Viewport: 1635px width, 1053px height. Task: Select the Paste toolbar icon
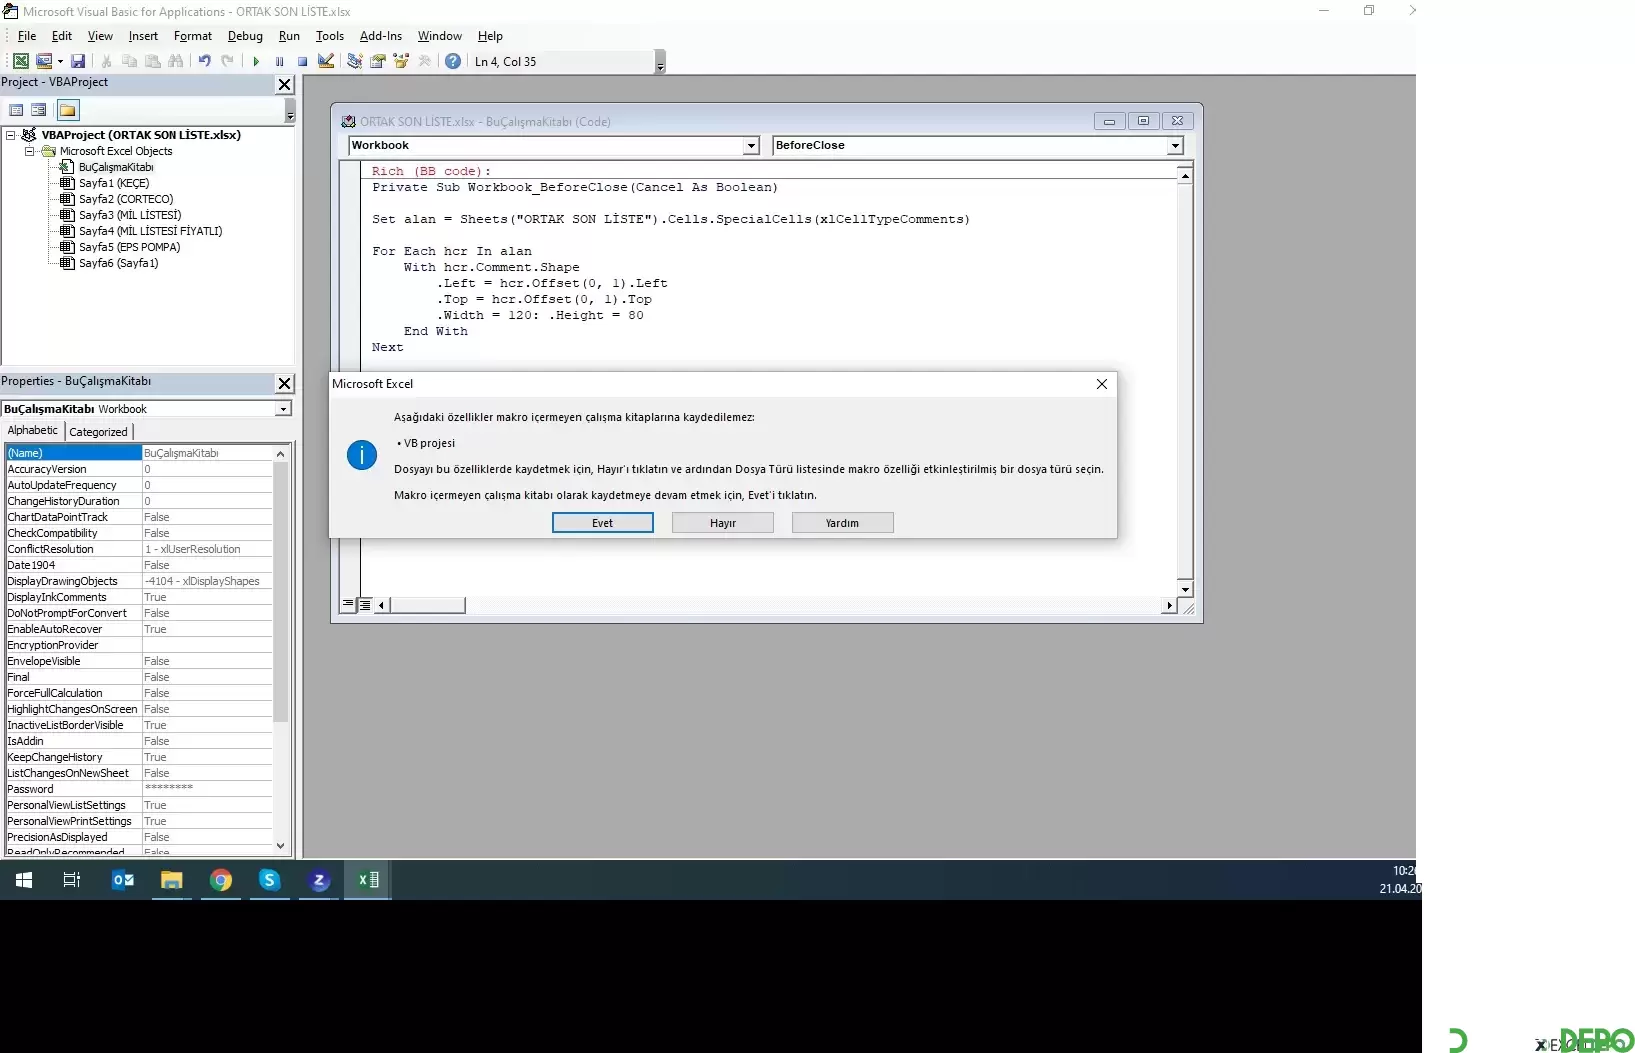pos(152,61)
